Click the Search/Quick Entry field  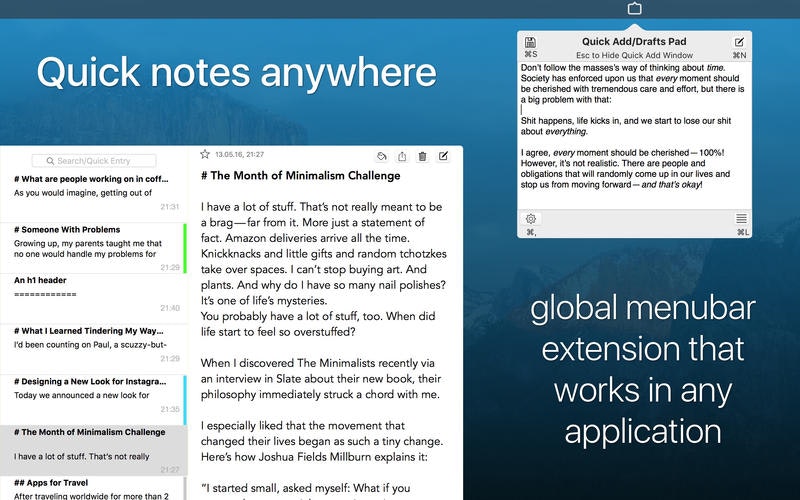click(94, 161)
